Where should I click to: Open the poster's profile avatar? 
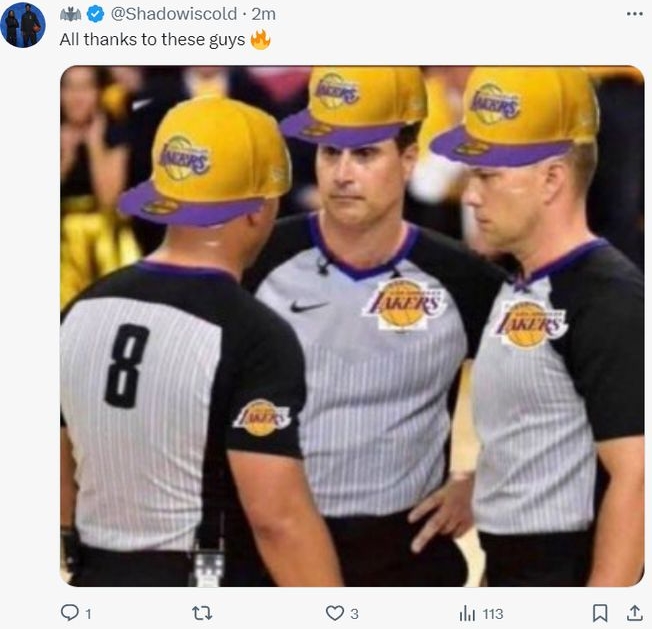pyautogui.click(x=22, y=25)
